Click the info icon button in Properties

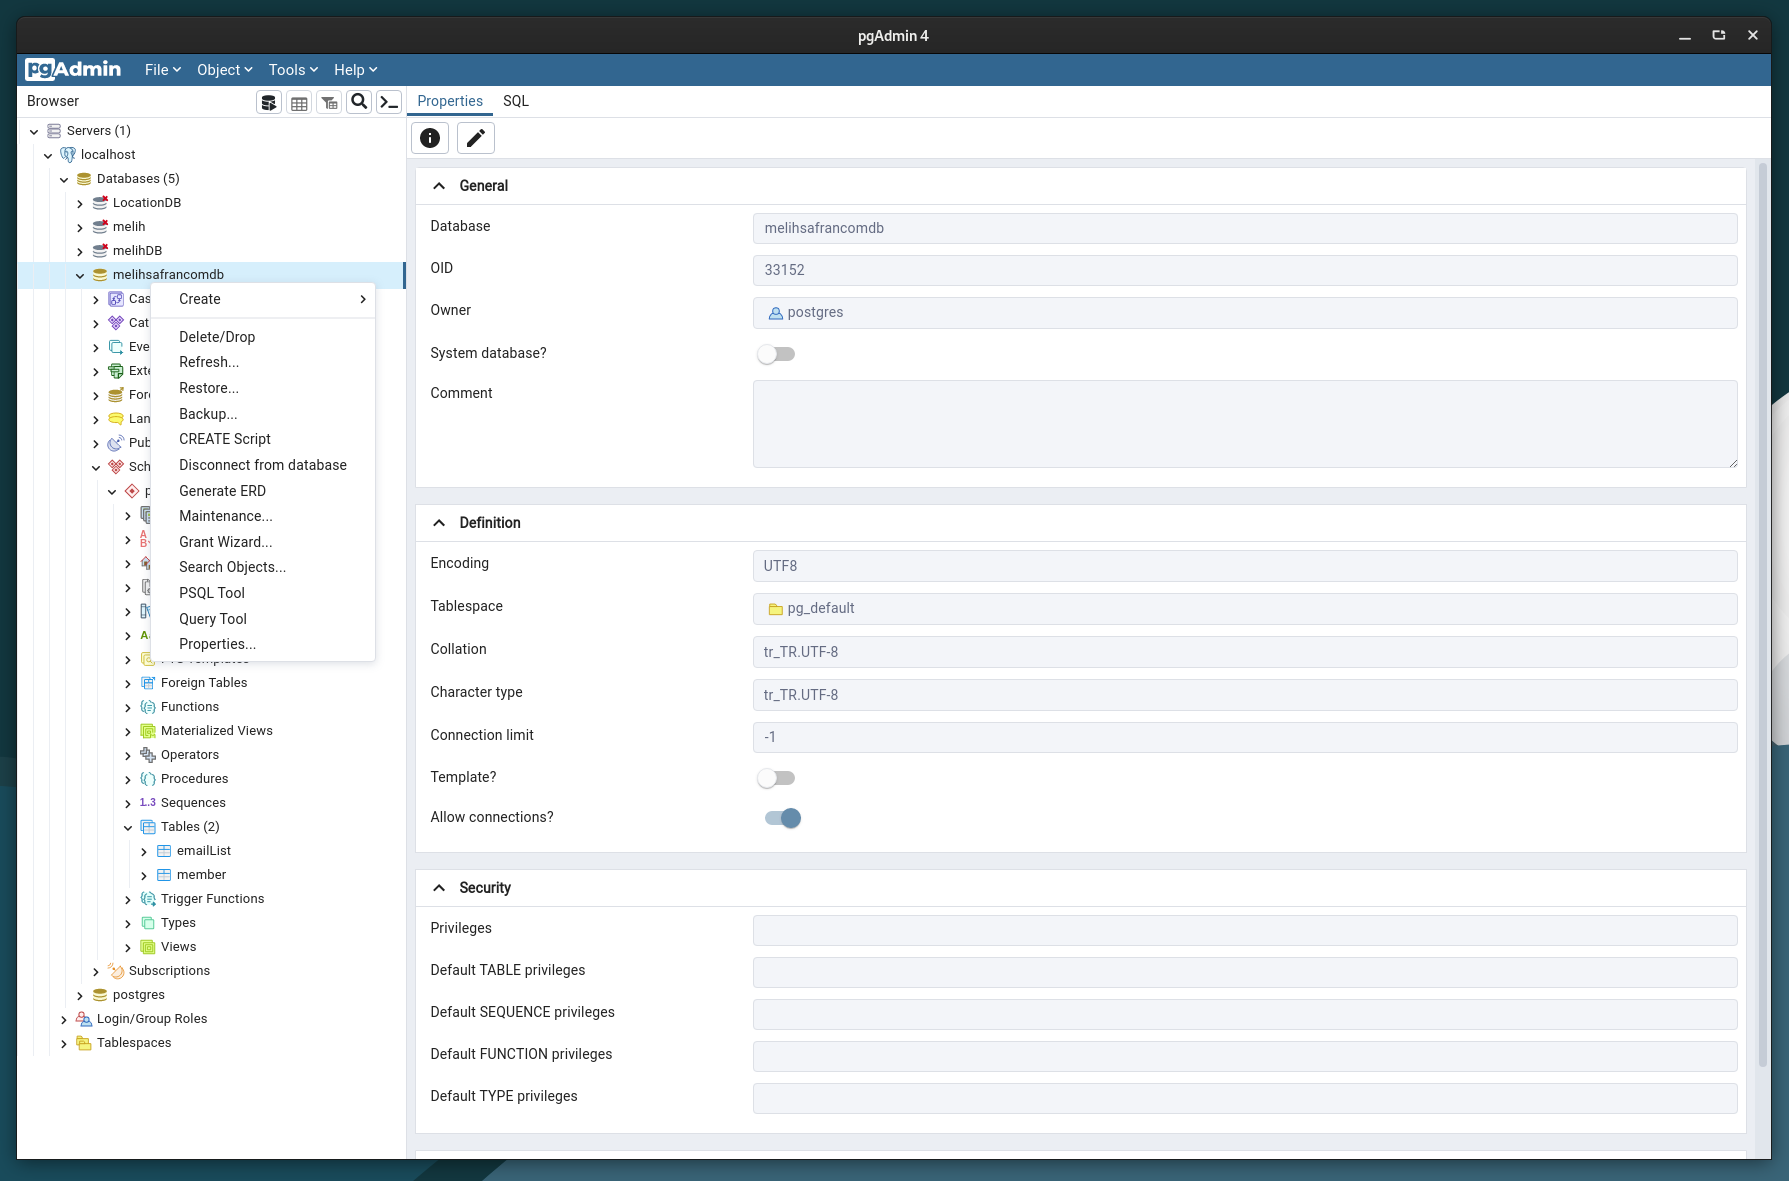(430, 138)
